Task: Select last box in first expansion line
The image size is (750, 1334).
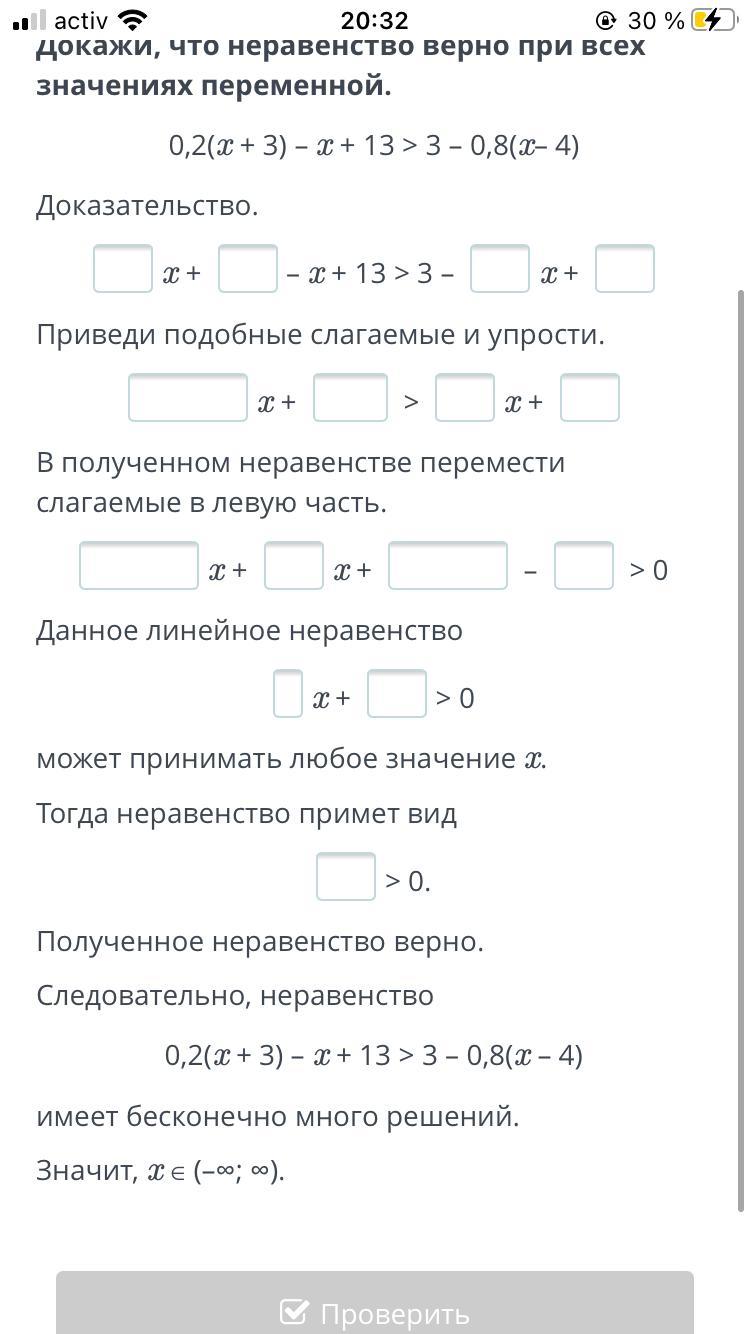Action: [625, 268]
